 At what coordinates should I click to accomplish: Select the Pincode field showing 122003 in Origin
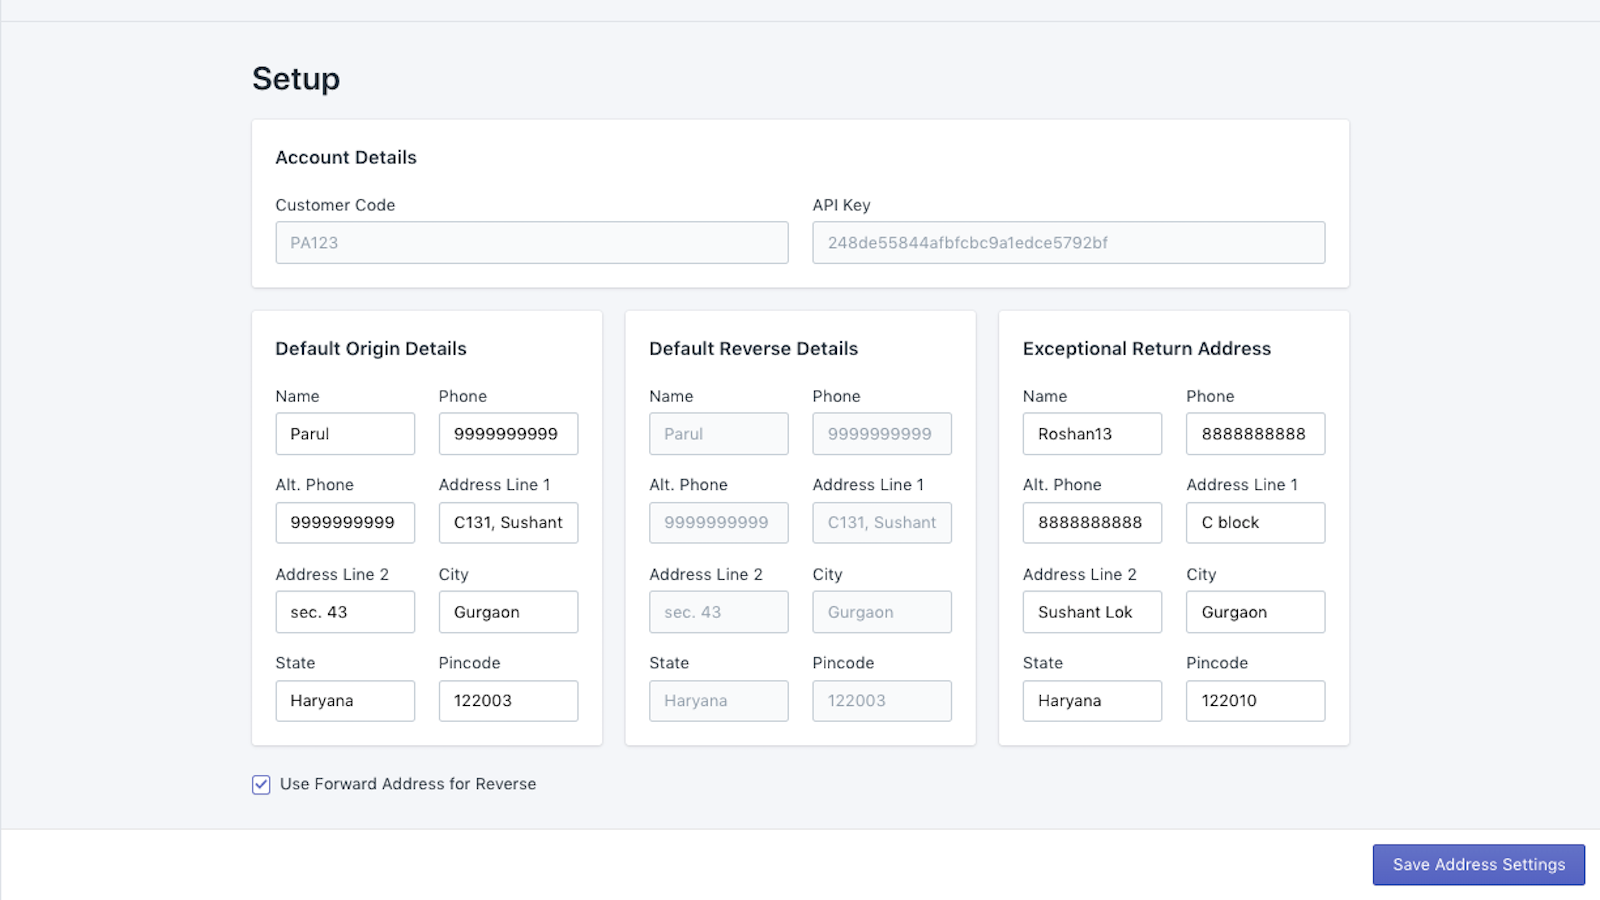tap(508, 700)
